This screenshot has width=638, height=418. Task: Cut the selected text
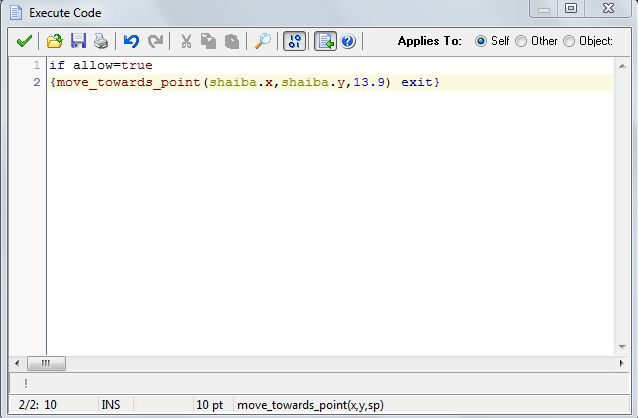click(x=186, y=41)
